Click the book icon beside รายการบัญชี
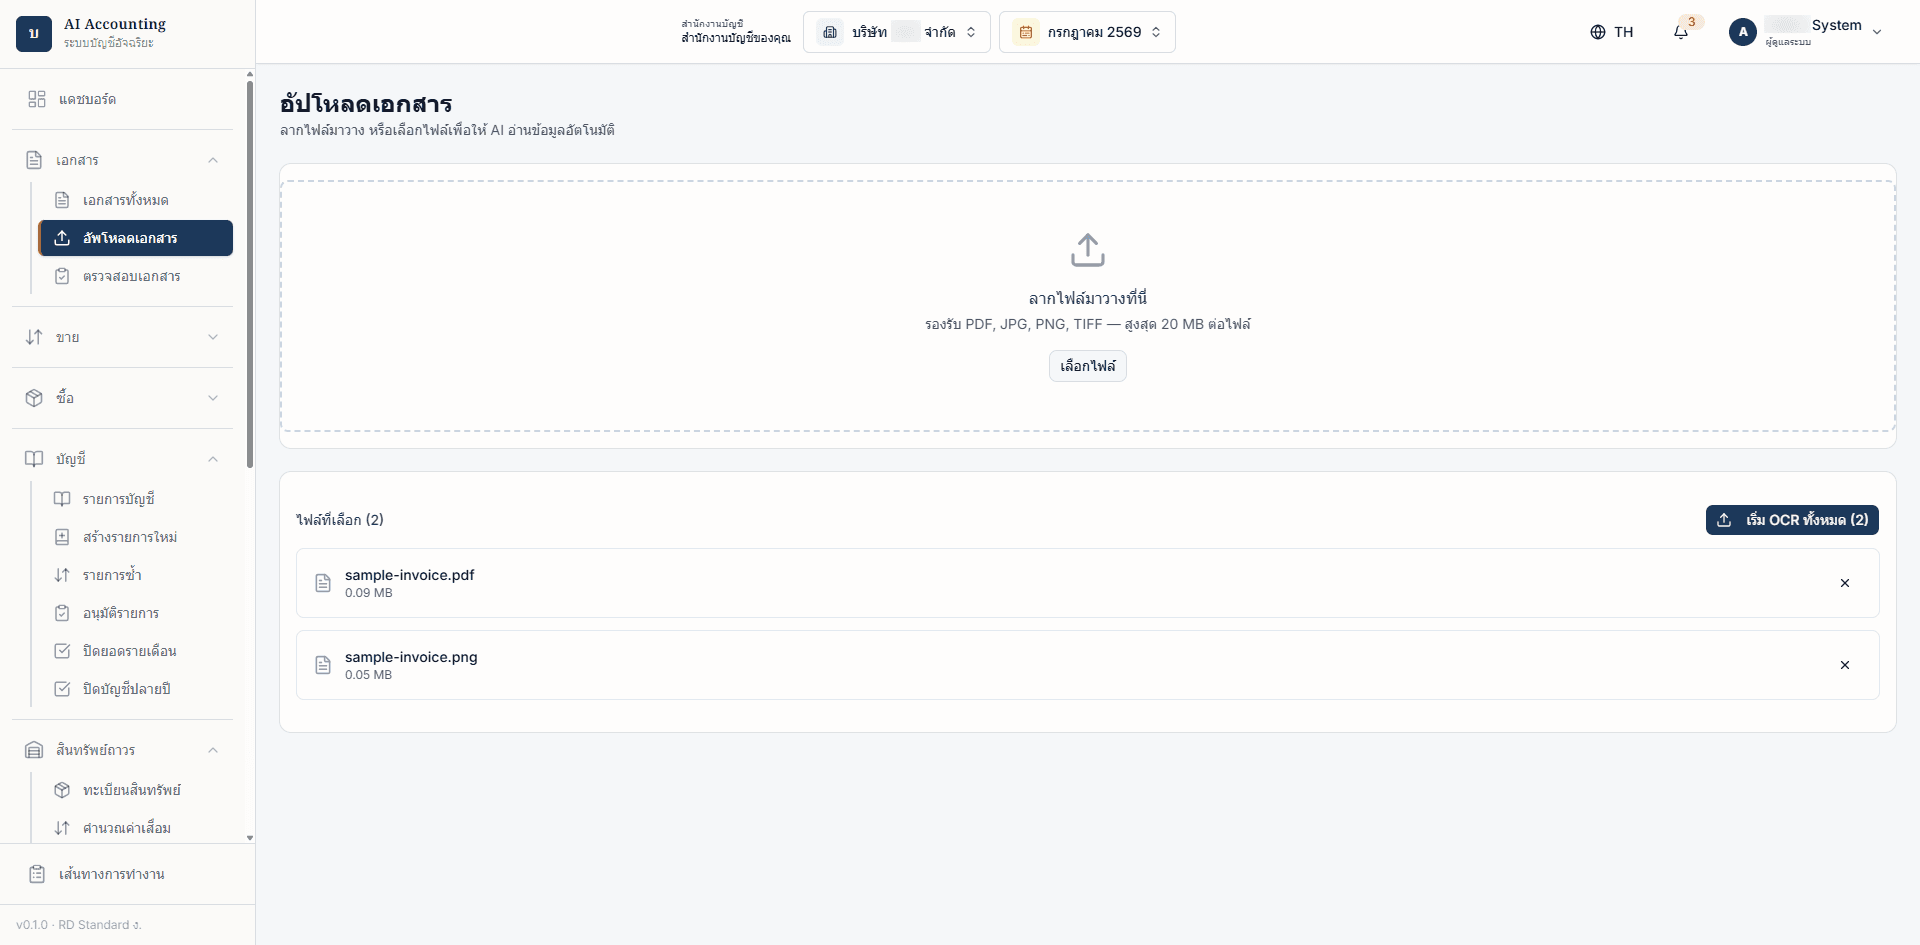 (62, 499)
